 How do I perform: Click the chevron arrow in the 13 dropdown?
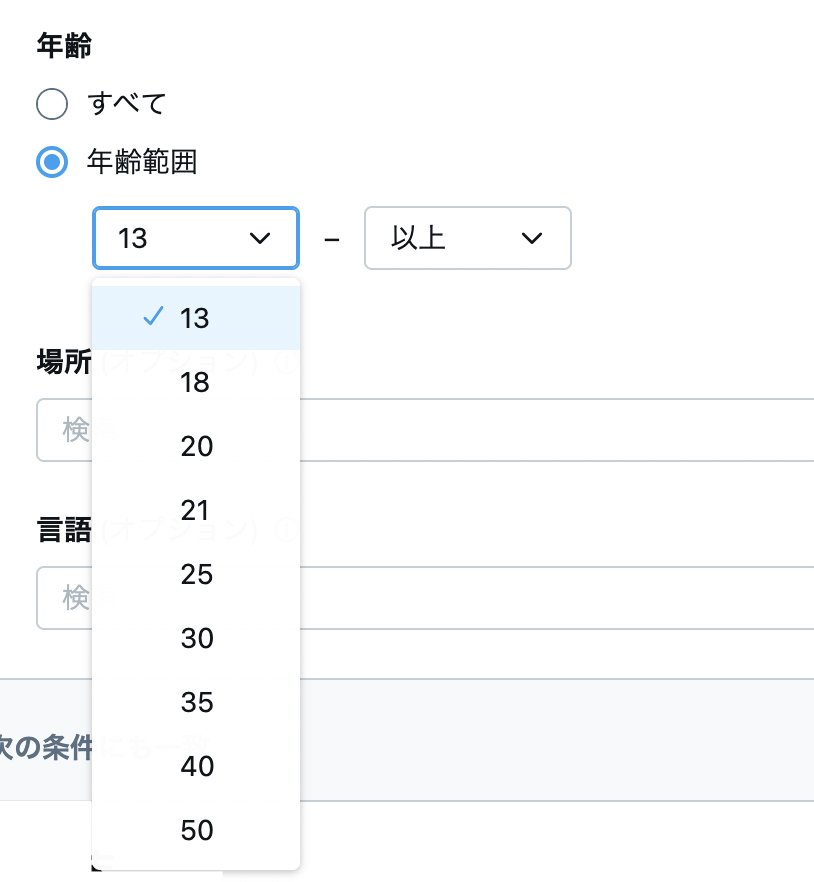tap(260, 238)
